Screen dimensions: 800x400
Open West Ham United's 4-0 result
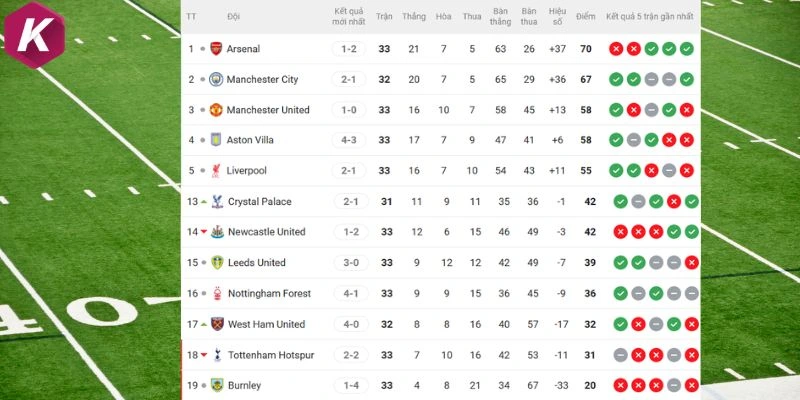click(x=348, y=325)
